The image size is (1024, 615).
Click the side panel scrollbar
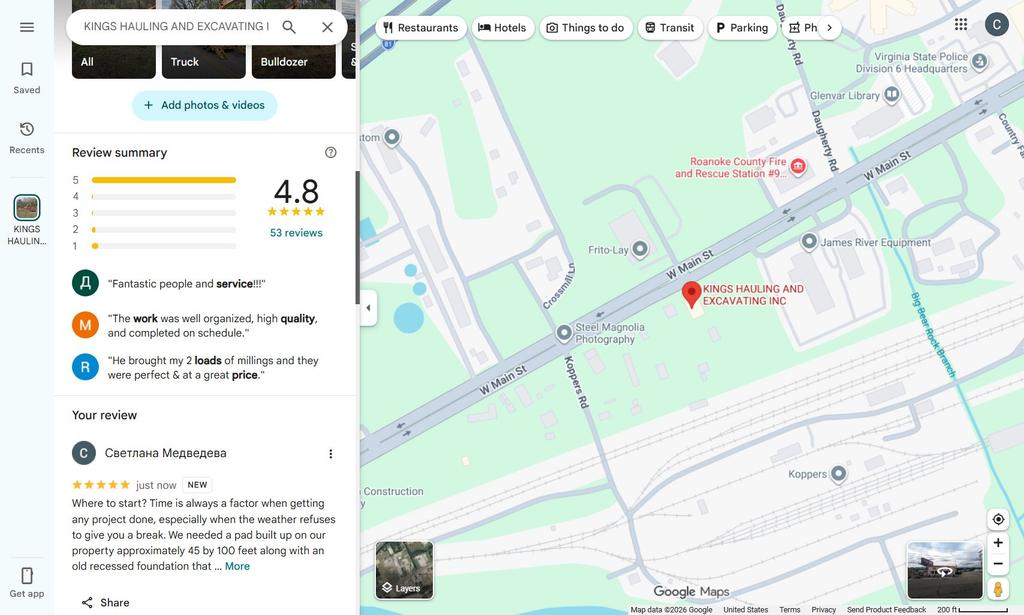(357, 237)
